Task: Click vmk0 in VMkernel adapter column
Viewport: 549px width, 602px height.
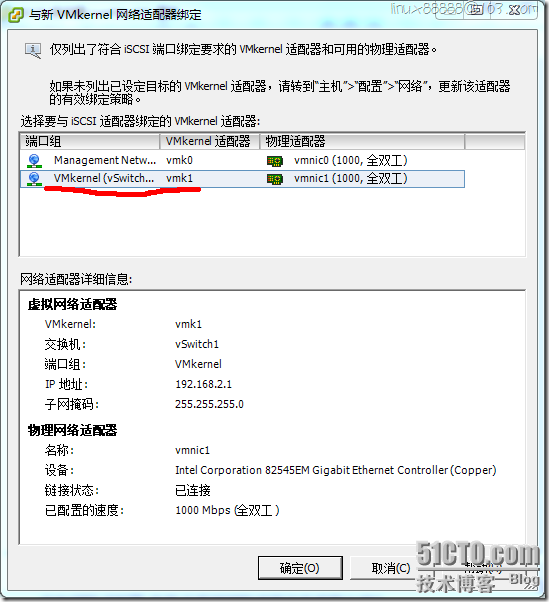Action: click(x=179, y=160)
